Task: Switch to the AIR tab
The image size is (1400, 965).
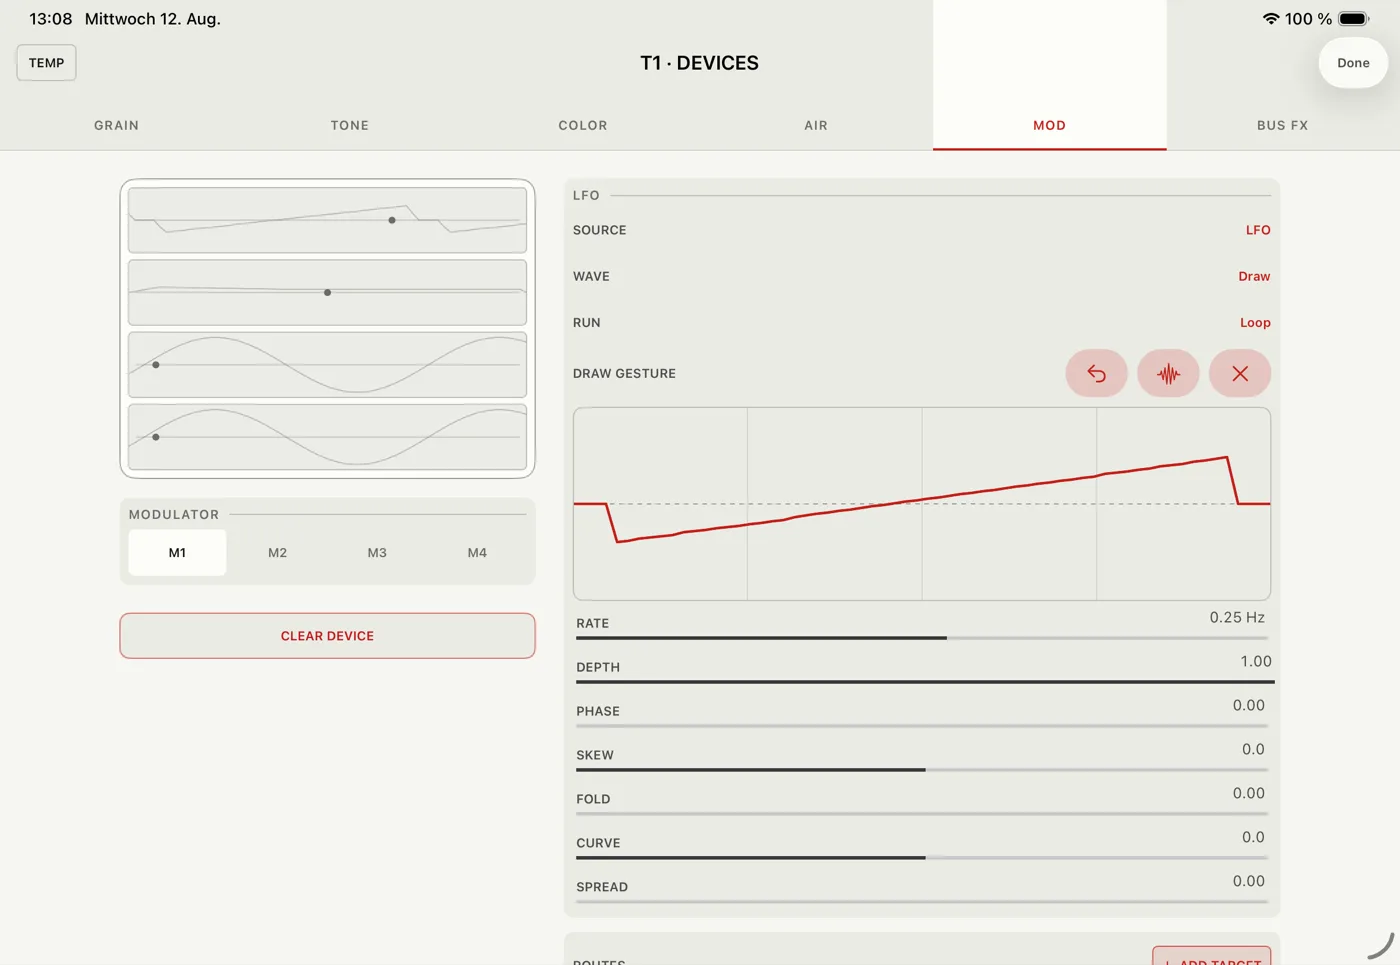Action: click(816, 125)
